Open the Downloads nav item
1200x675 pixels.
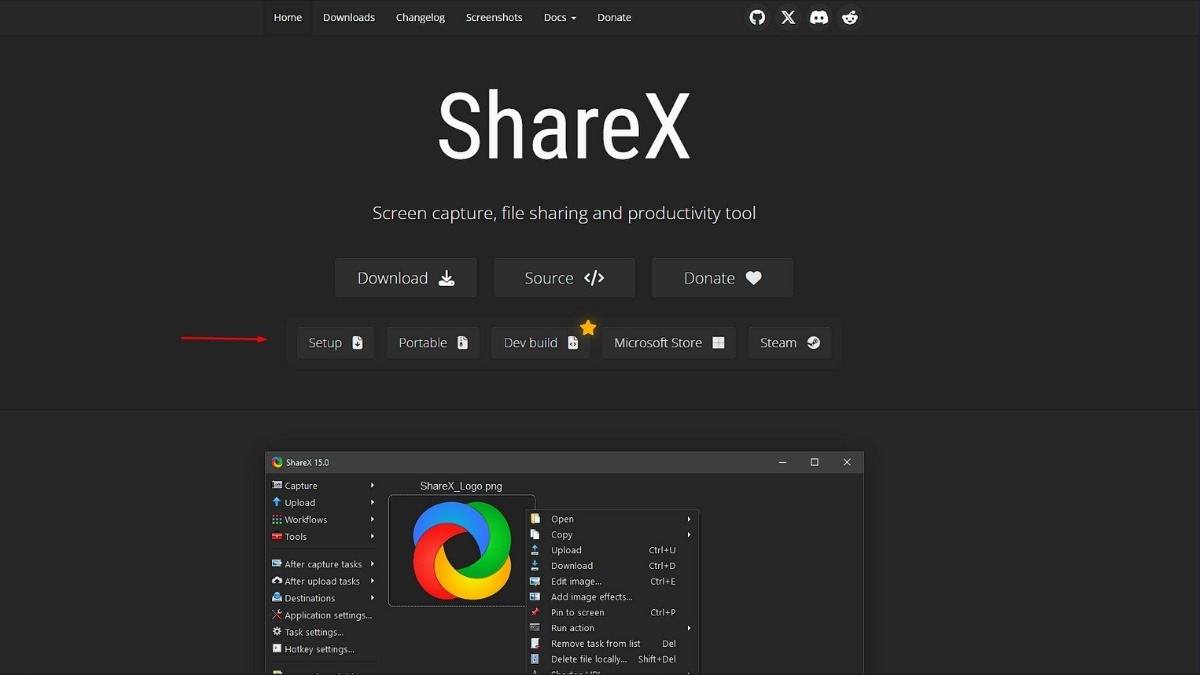(x=349, y=17)
